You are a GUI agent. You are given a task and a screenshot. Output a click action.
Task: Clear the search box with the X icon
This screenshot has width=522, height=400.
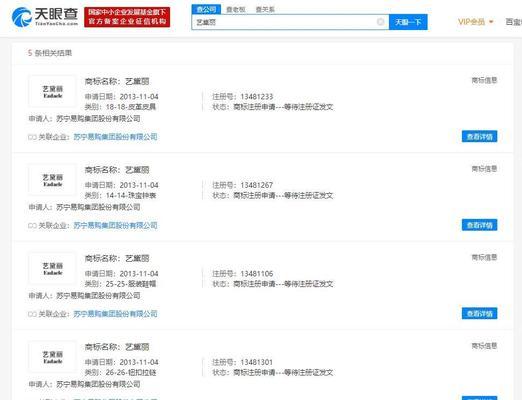pyautogui.click(x=380, y=22)
